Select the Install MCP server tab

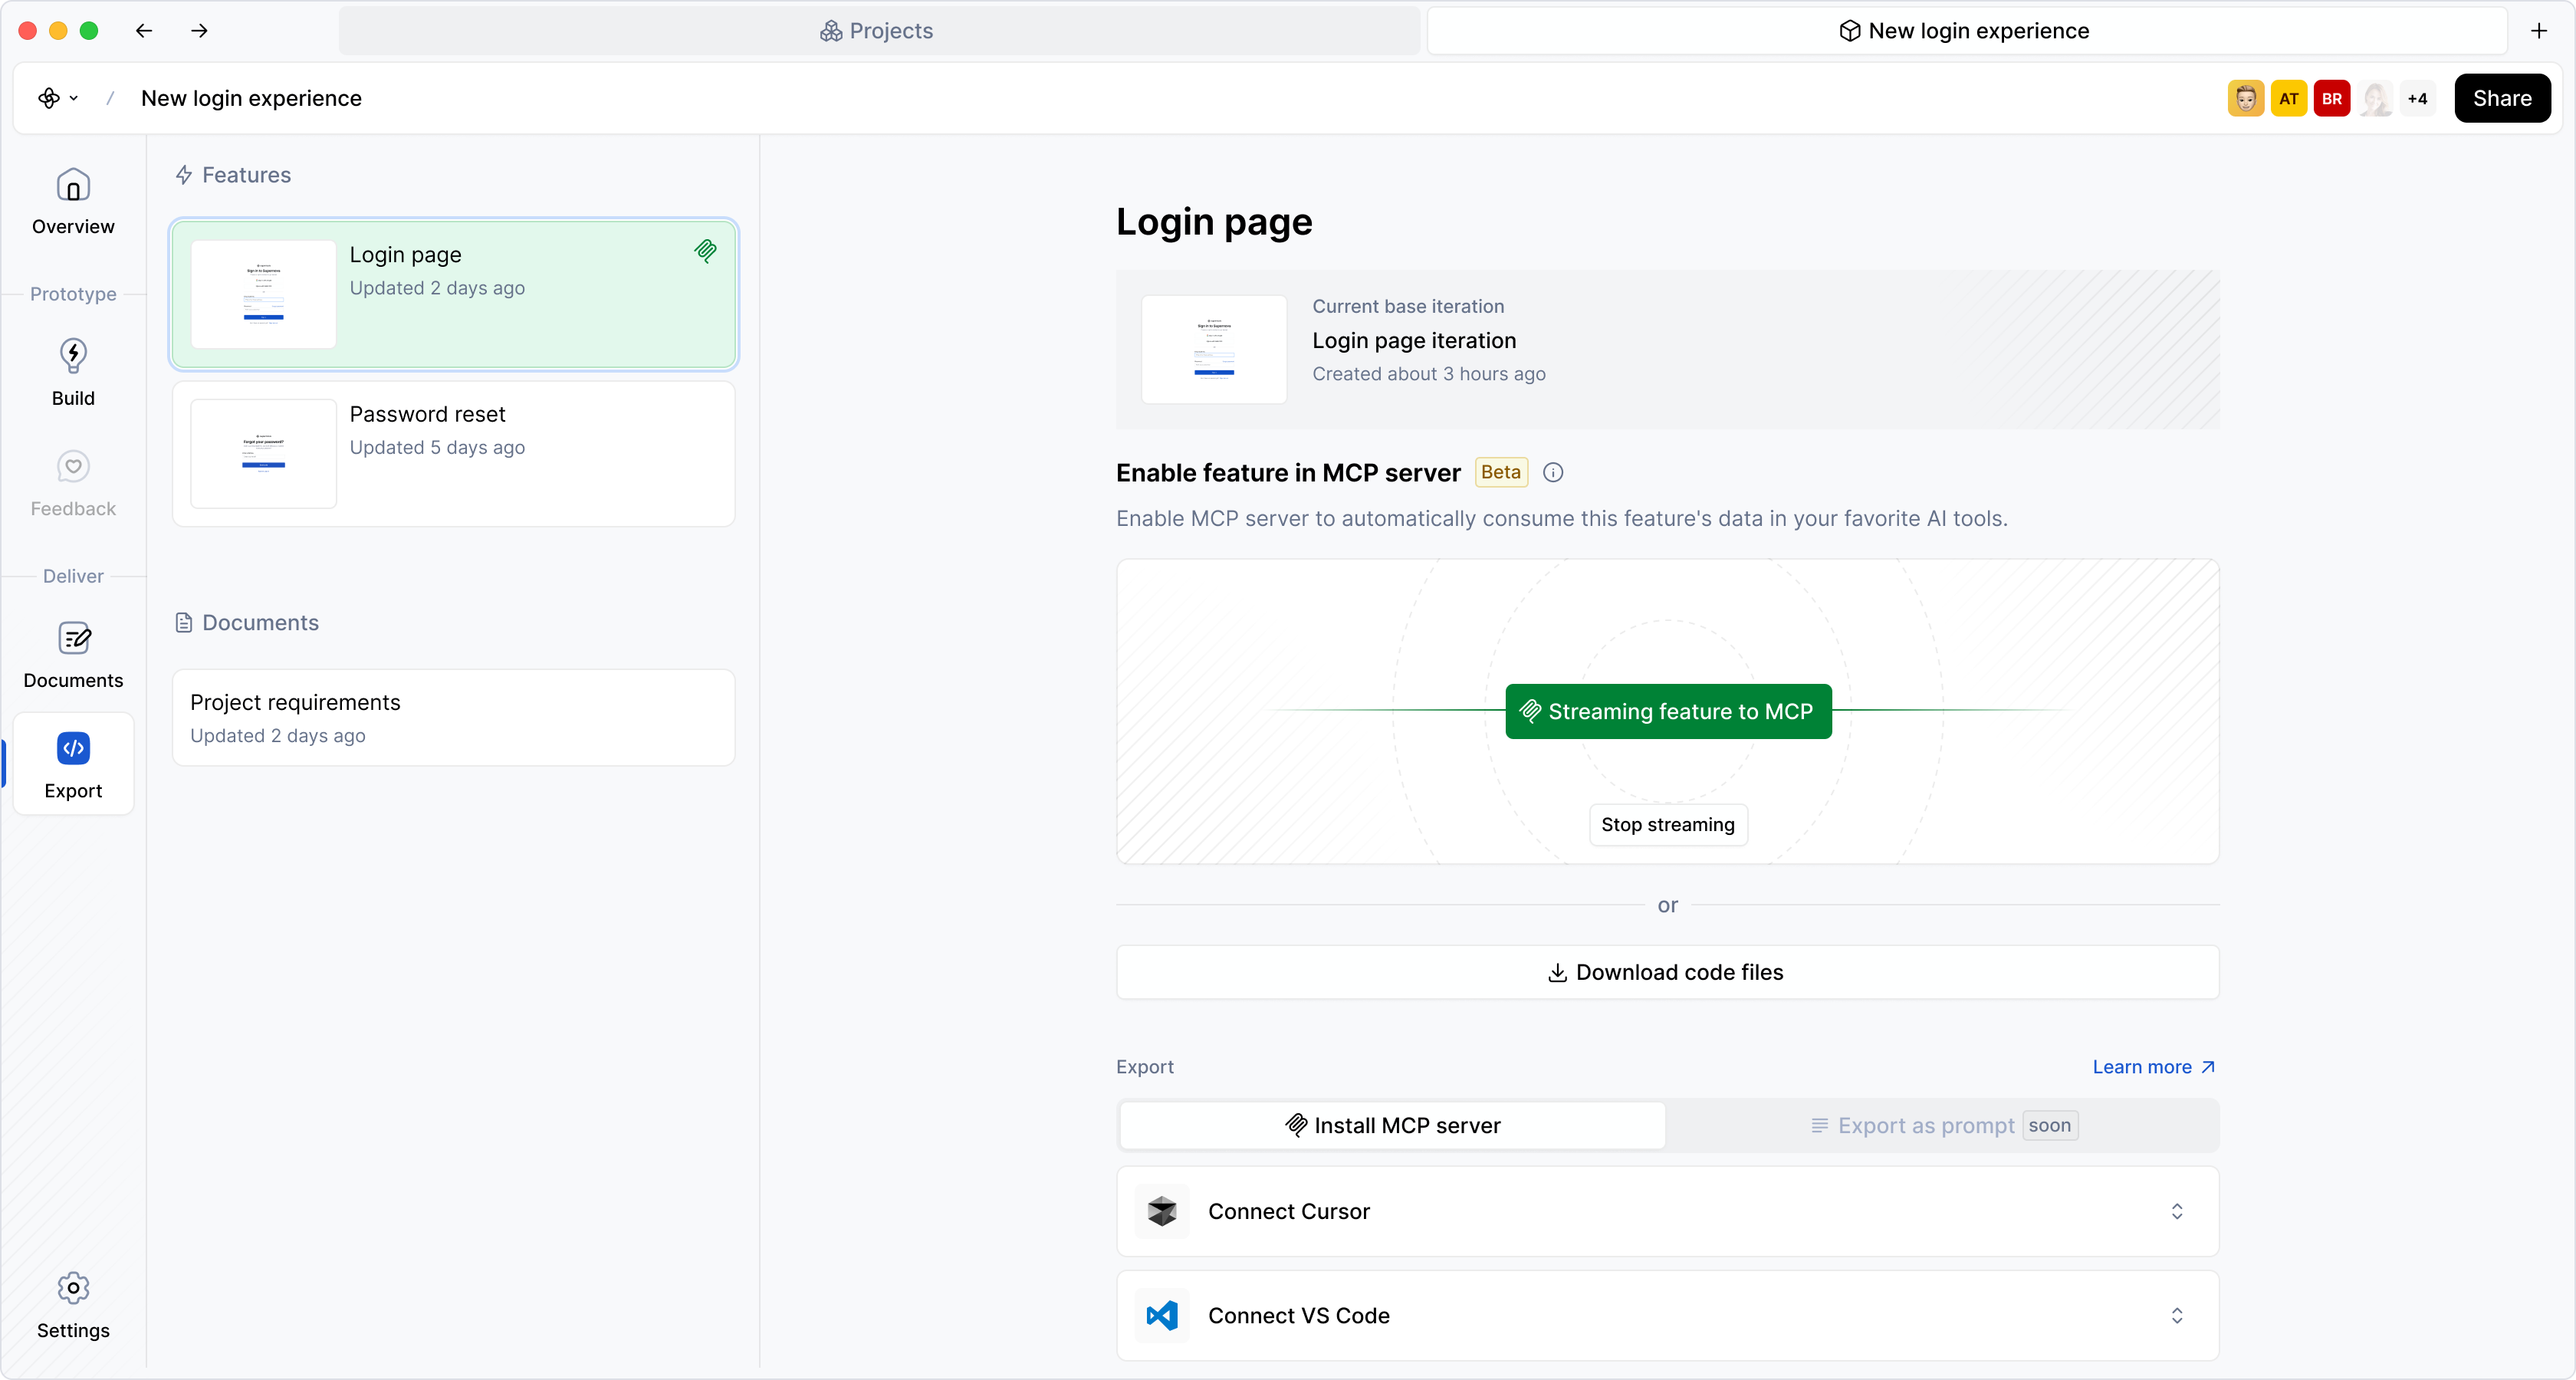pos(1392,1126)
